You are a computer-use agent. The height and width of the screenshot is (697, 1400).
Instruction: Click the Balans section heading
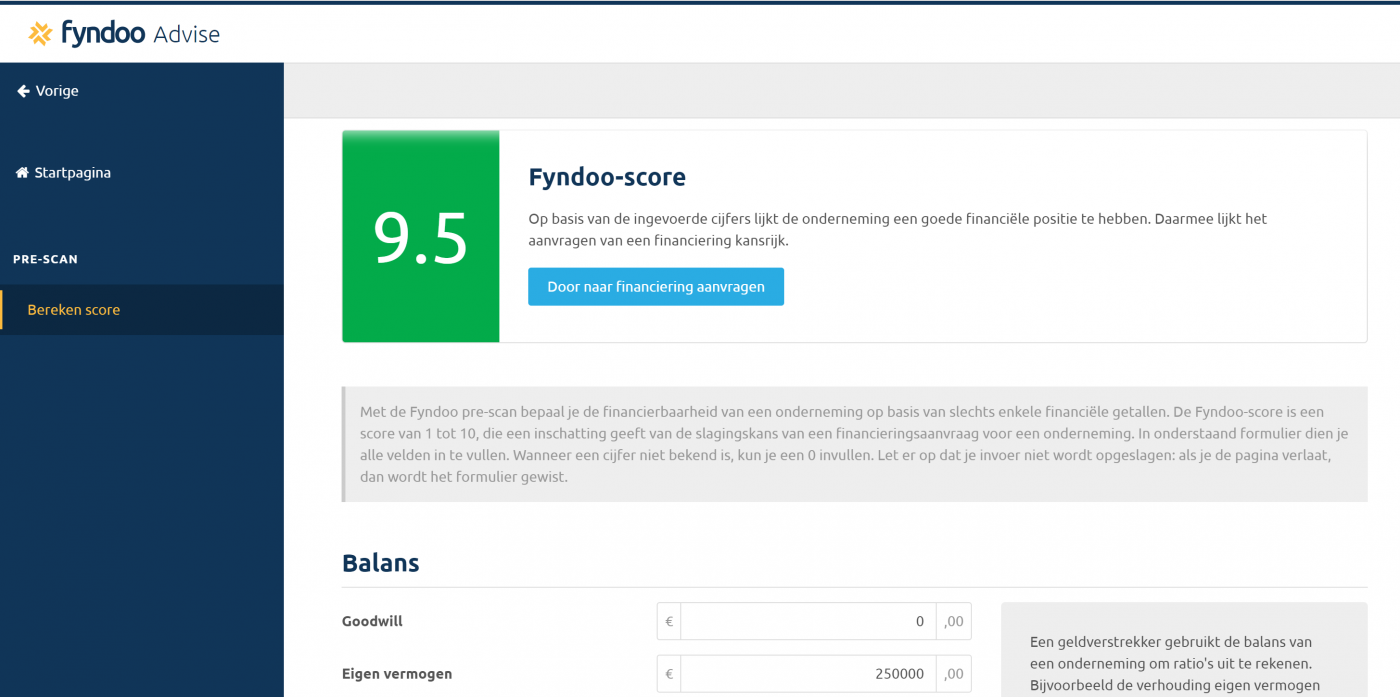tap(381, 563)
